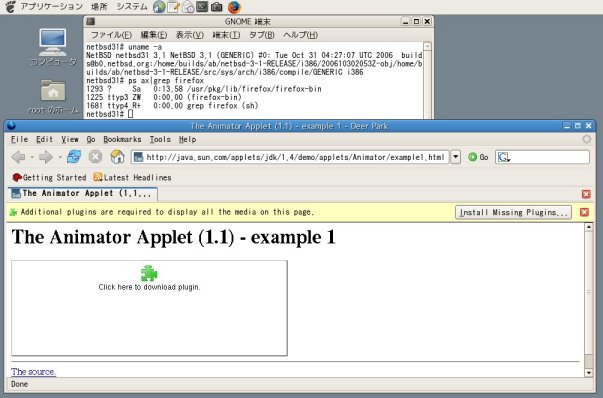
Task: Click the green plugin puzzle piece icon
Action: coord(149,273)
